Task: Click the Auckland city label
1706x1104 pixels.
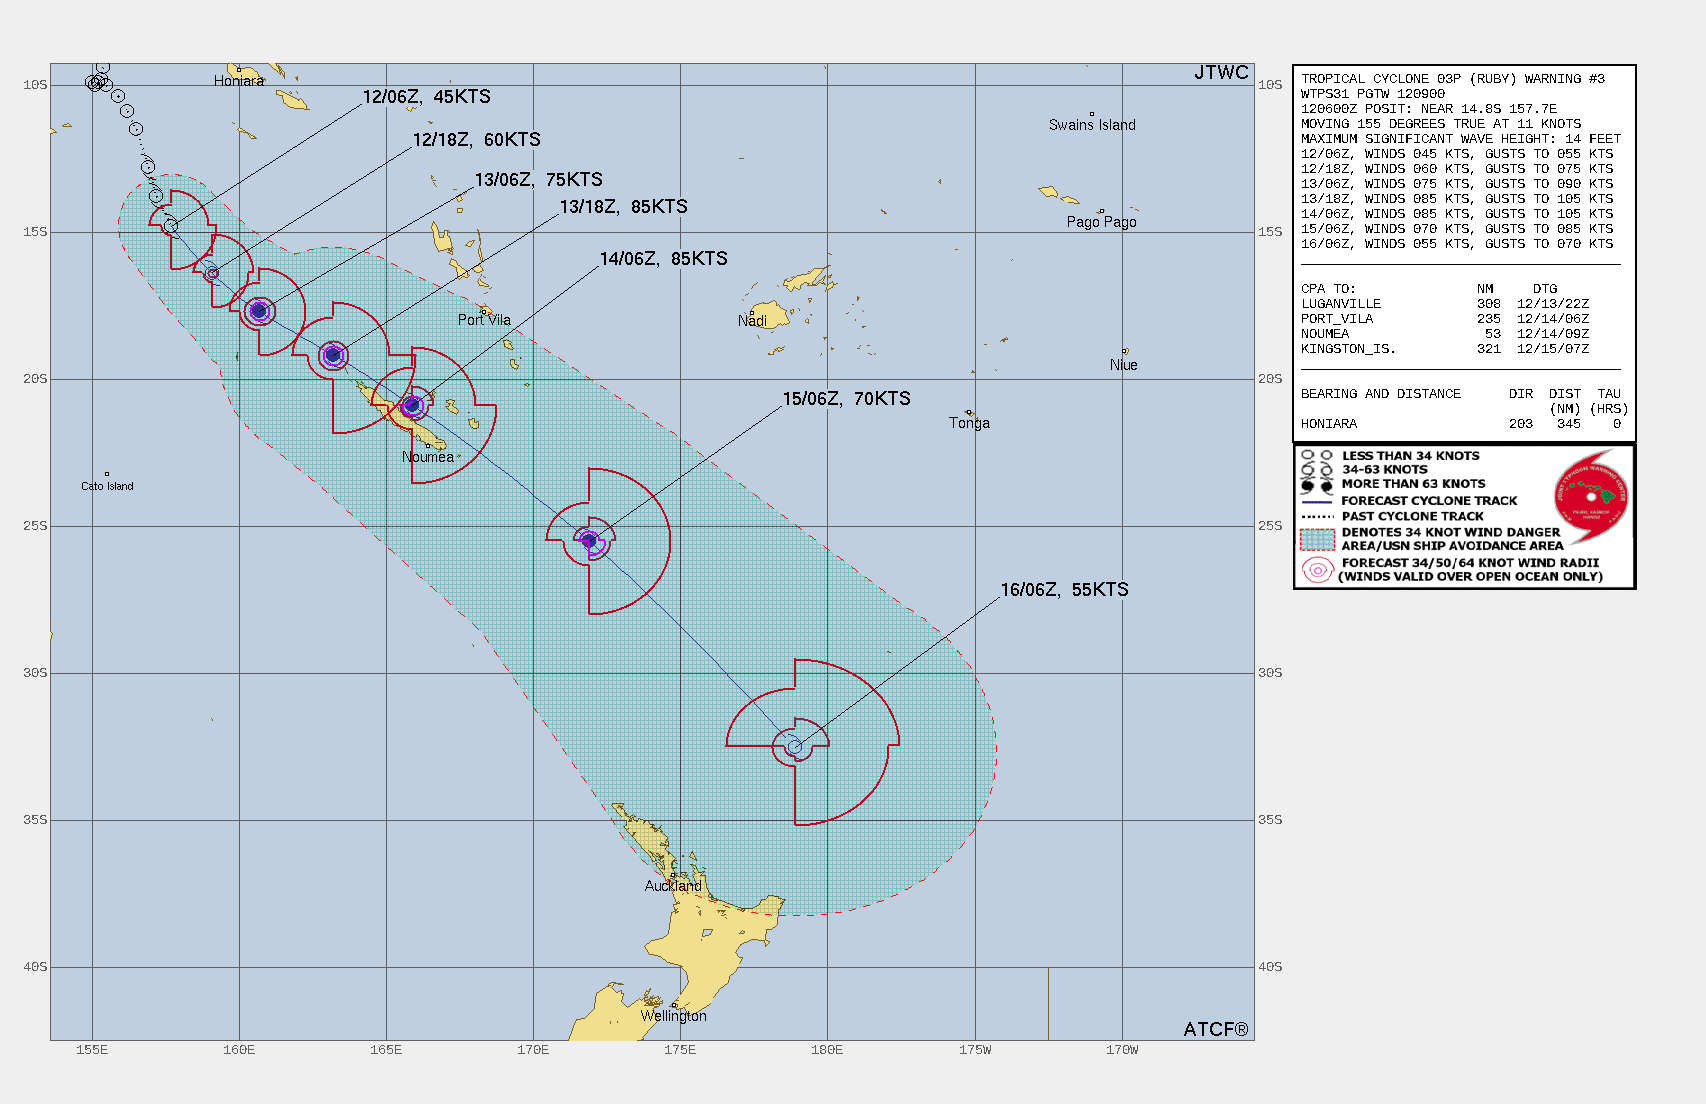Action: (673, 886)
